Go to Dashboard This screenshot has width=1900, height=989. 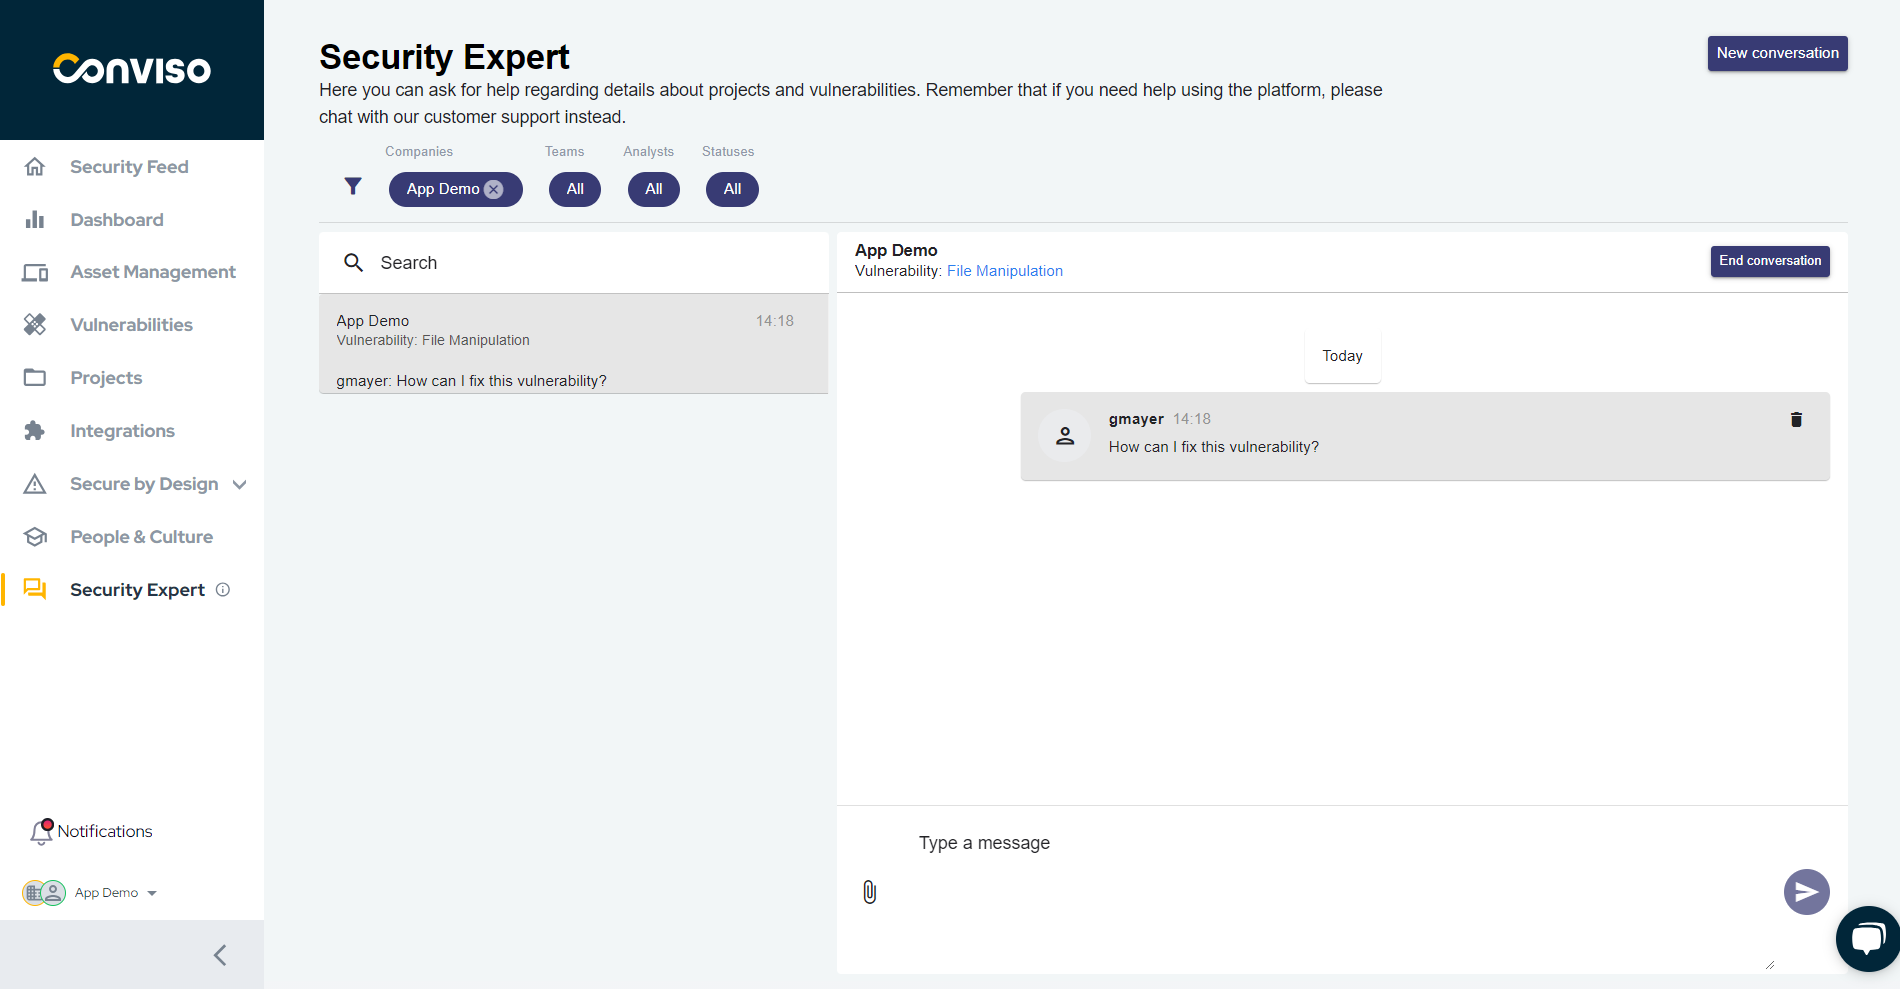[x=117, y=220]
